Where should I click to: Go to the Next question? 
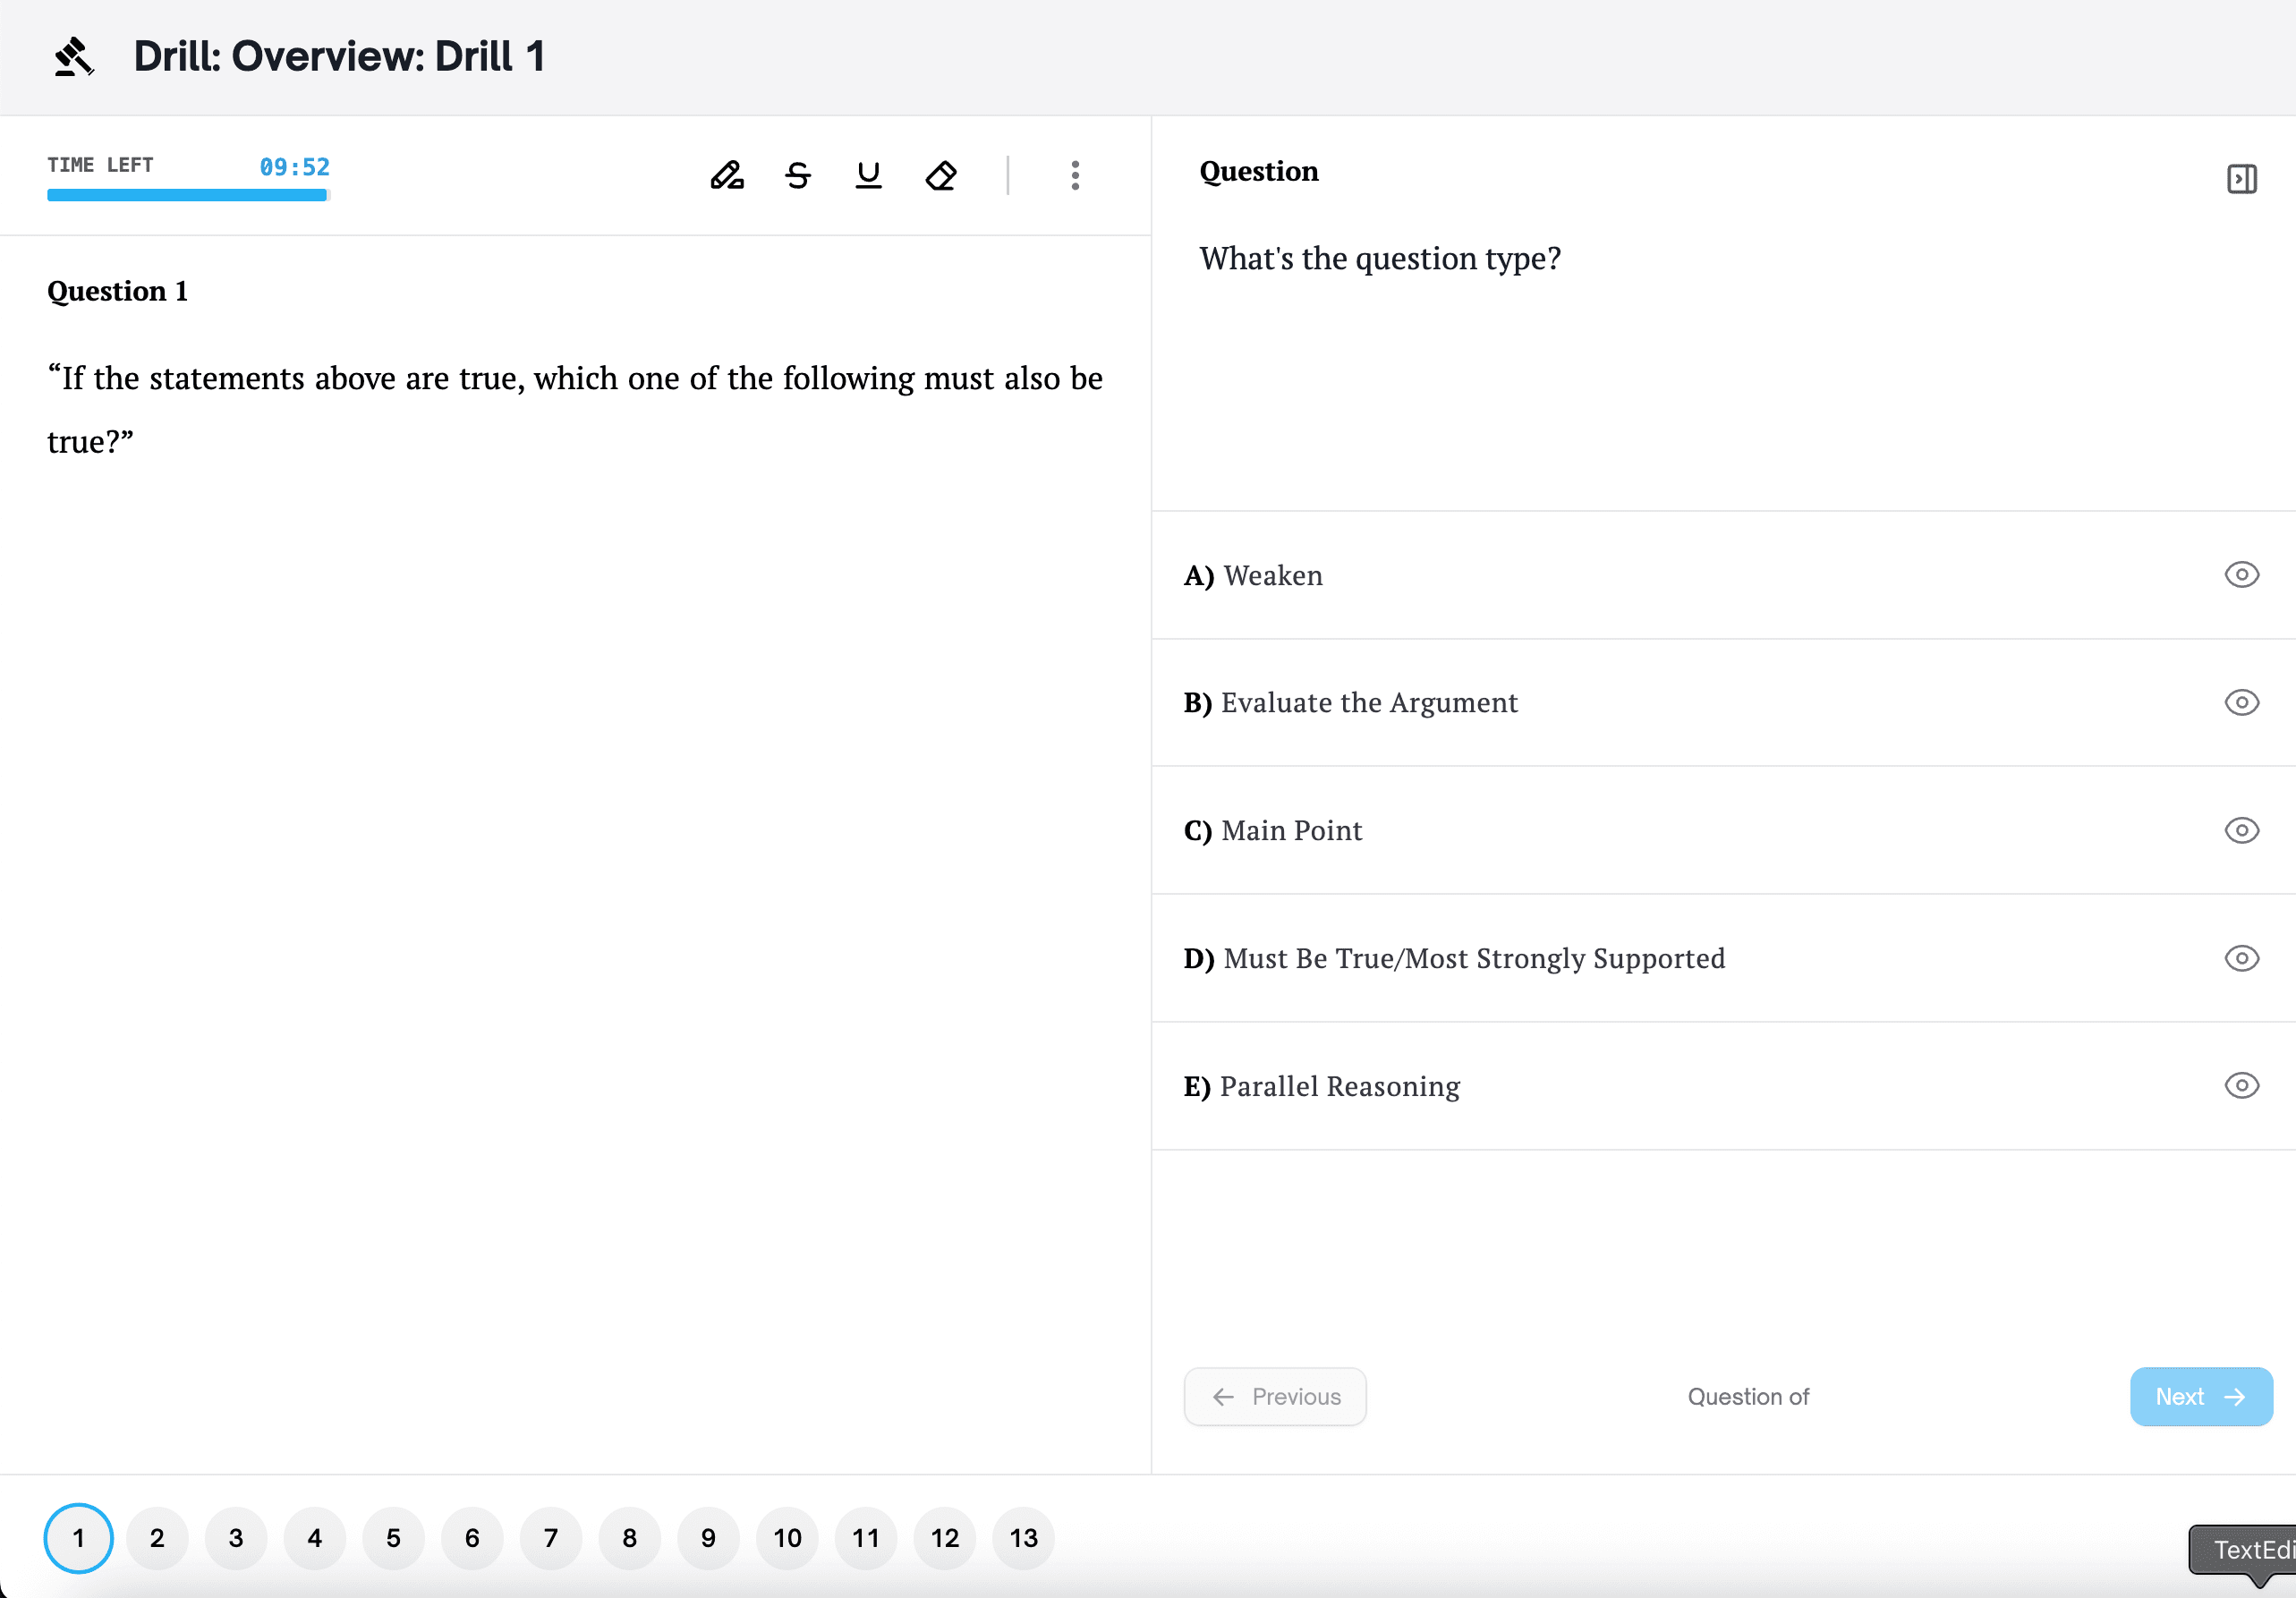pos(2200,1397)
